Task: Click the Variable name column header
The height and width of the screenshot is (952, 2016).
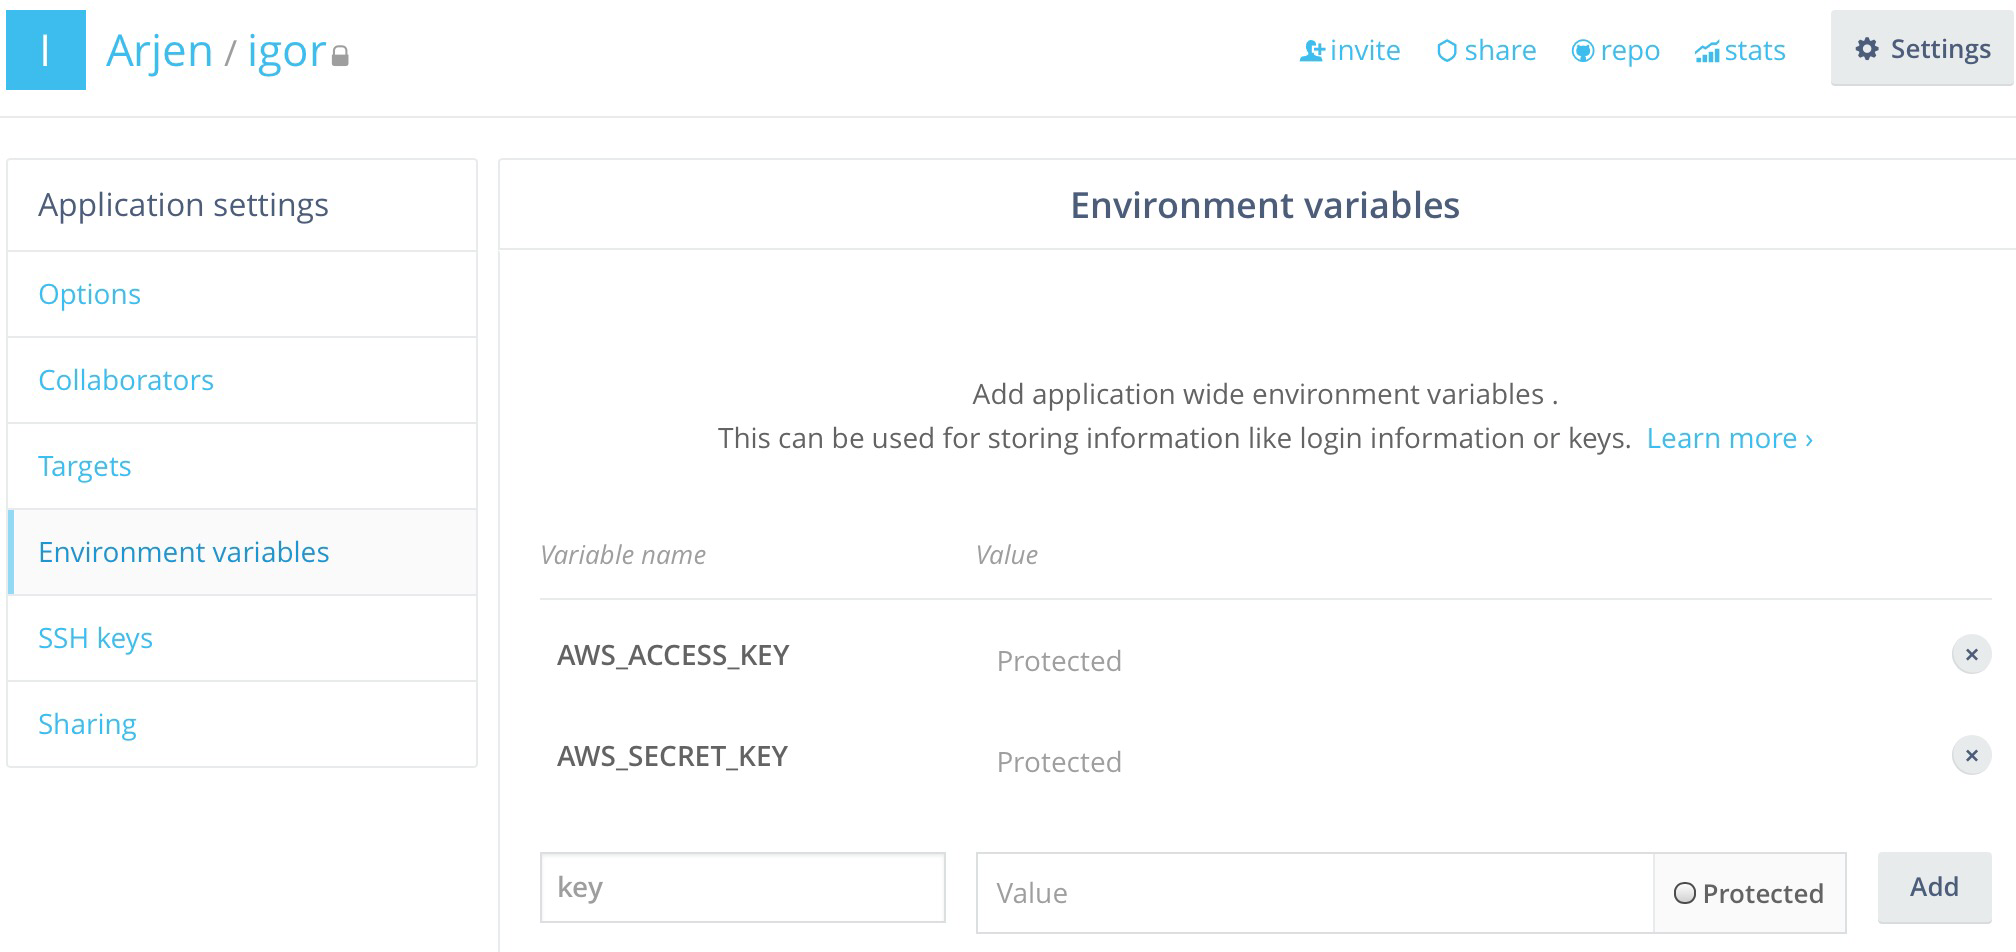Action: click(623, 555)
